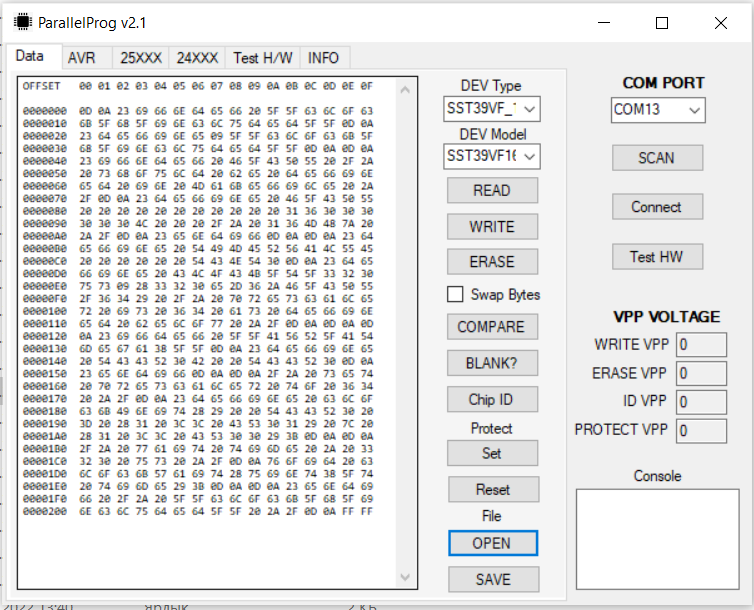The height and width of the screenshot is (610, 754).
Task: Click the OFFSET header label
Action: pos(41,86)
